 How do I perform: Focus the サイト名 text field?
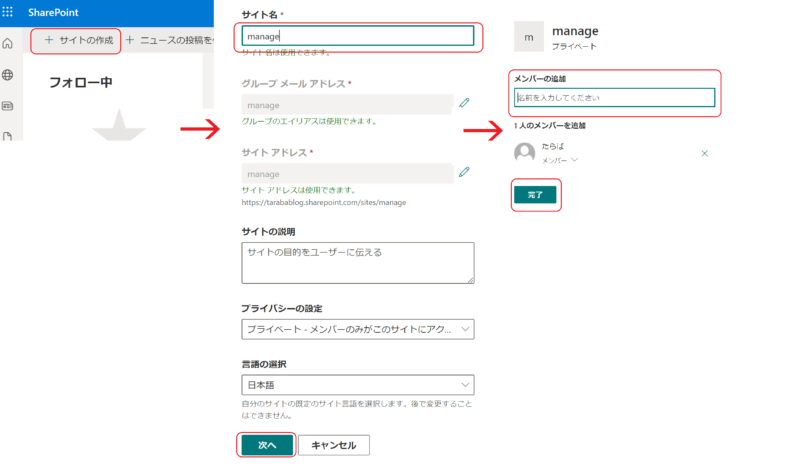(357, 36)
